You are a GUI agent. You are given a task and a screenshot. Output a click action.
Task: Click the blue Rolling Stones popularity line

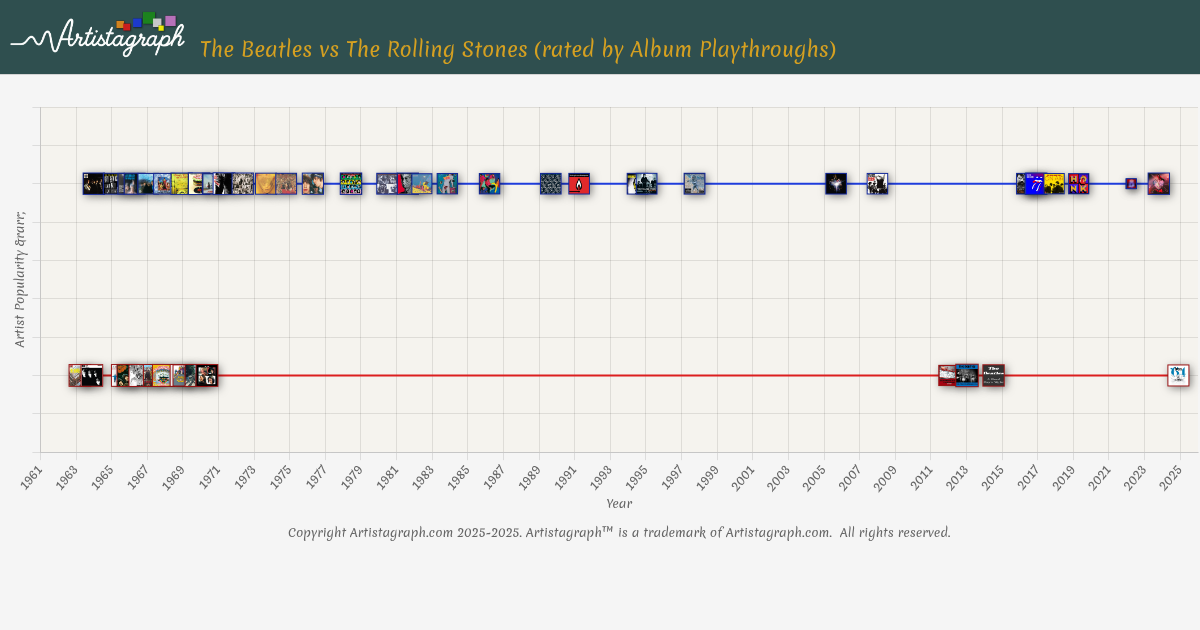[x=760, y=184]
